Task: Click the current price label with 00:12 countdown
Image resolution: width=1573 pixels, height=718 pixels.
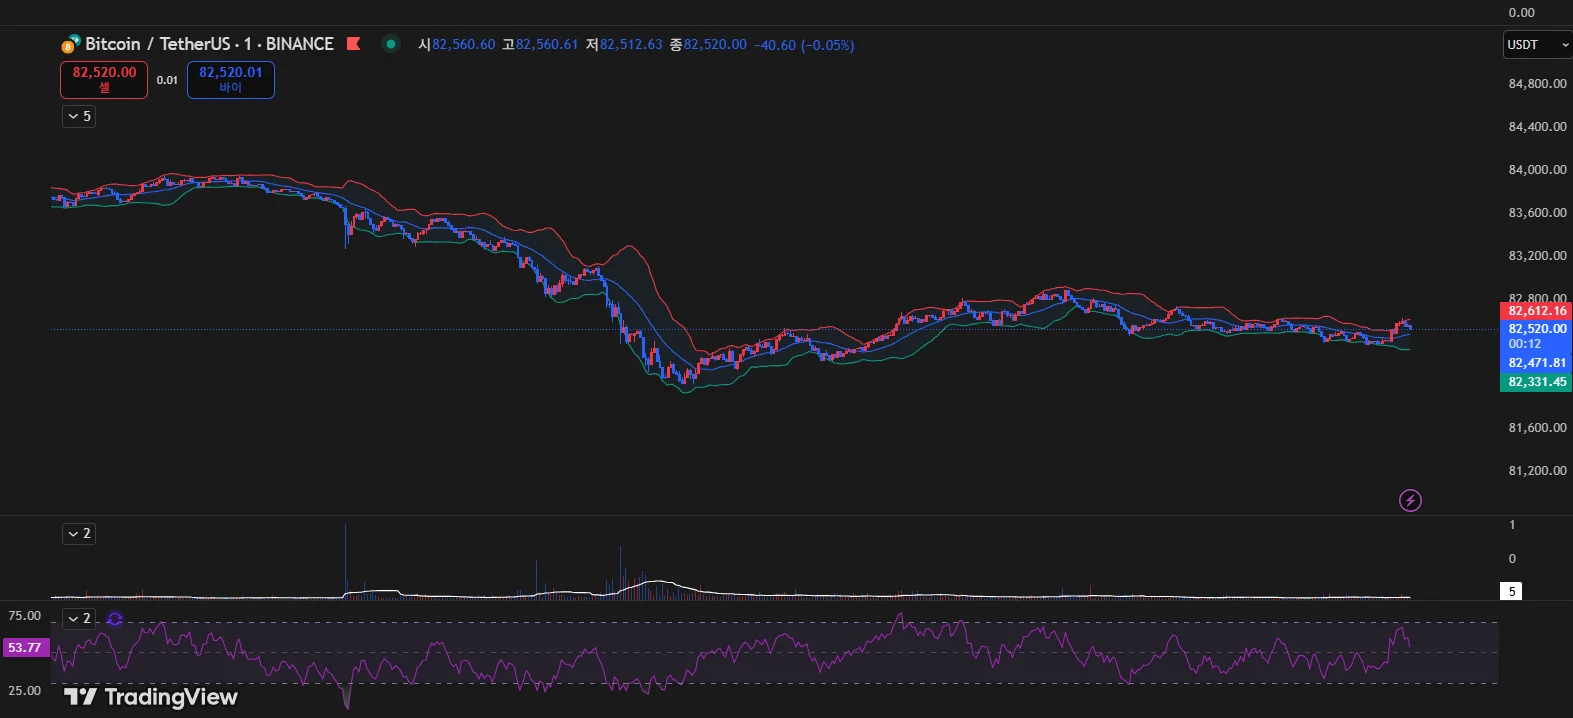Action: click(x=1536, y=335)
